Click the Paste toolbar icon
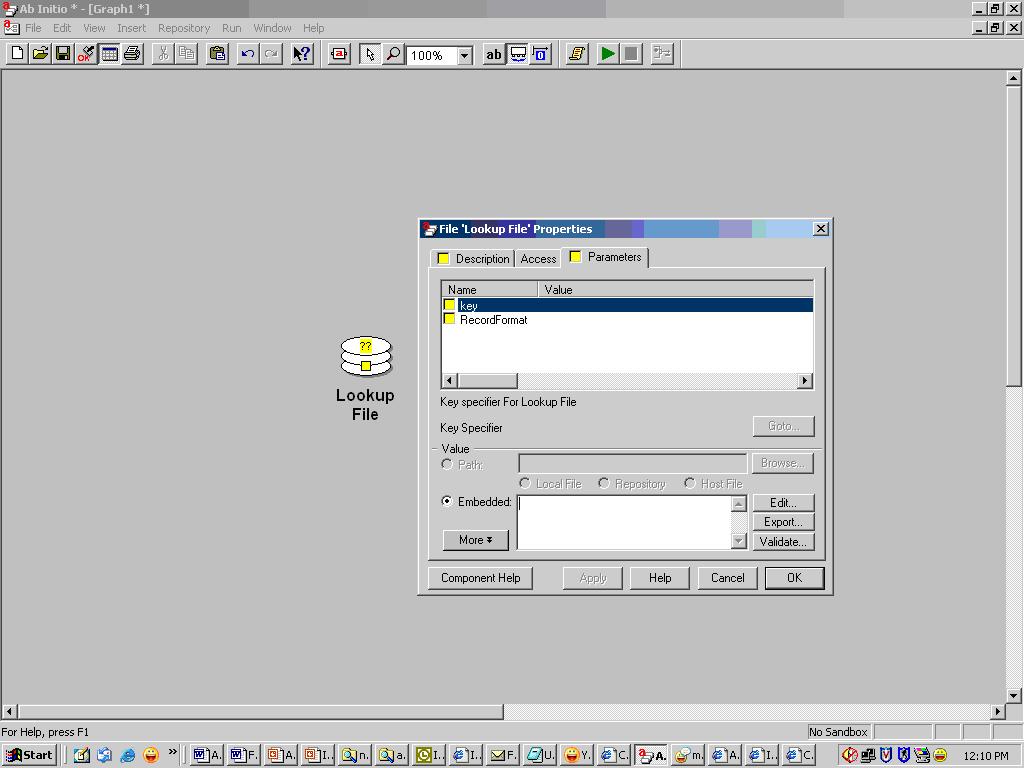1024x768 pixels. click(x=217, y=54)
